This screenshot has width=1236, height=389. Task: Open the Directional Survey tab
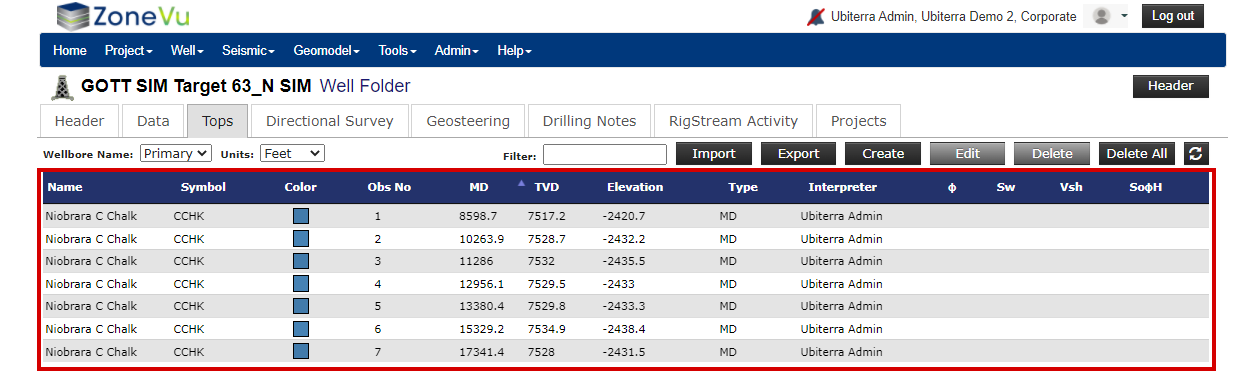330,121
